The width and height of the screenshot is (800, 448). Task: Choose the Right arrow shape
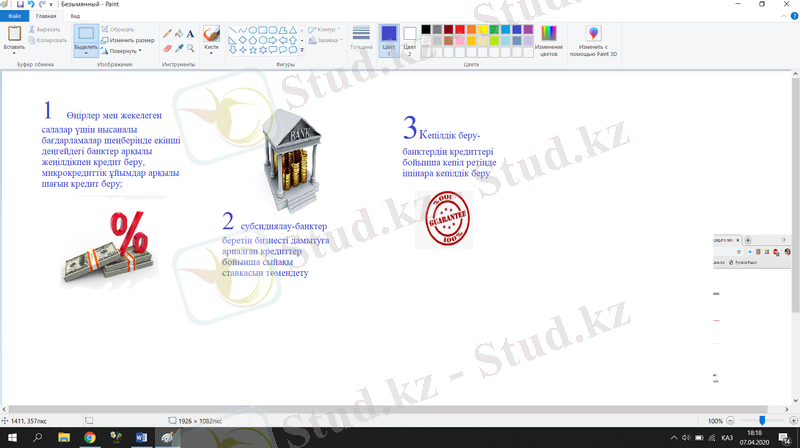272,40
